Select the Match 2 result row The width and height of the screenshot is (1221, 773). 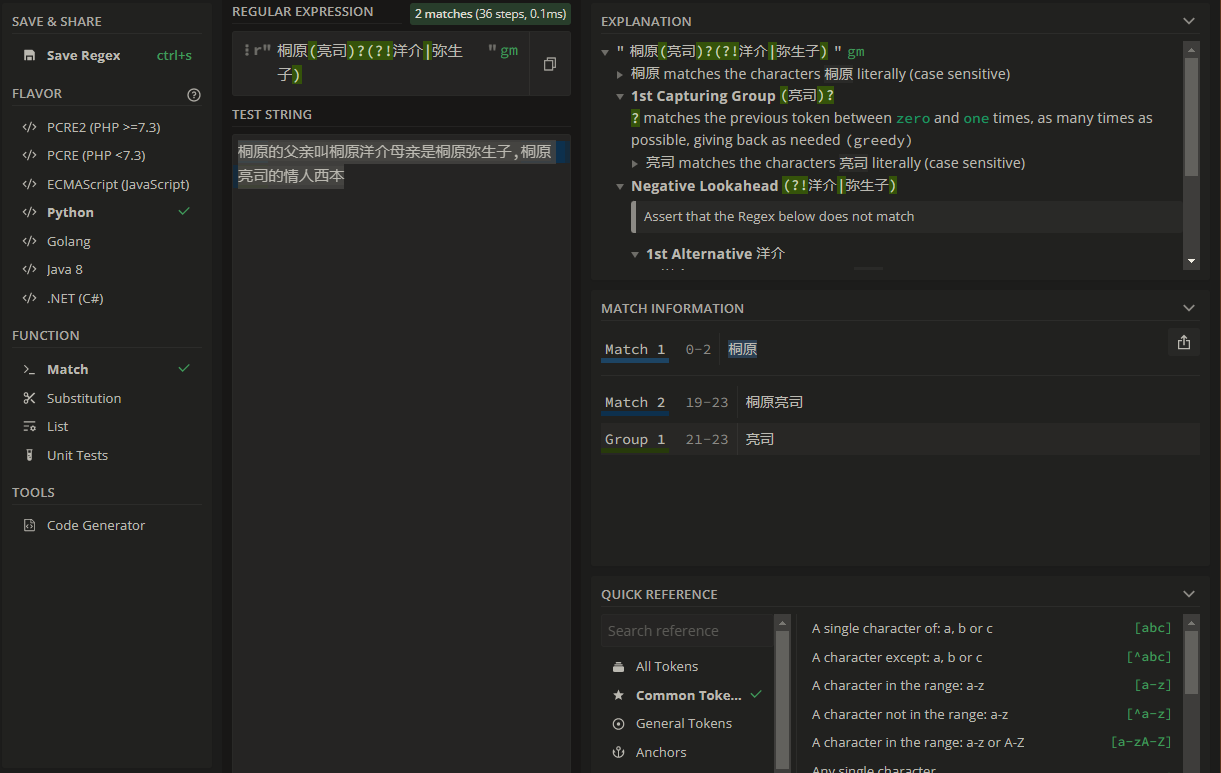[900, 402]
